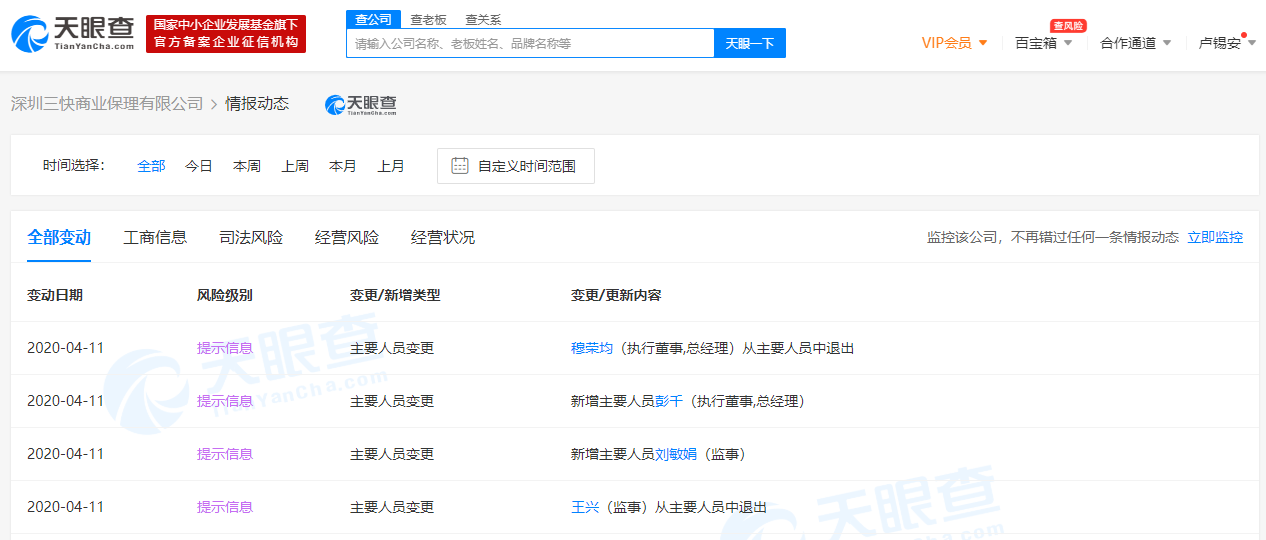This screenshot has height=540, width=1266.
Task: Select 上月 time filter
Action: pyautogui.click(x=391, y=166)
